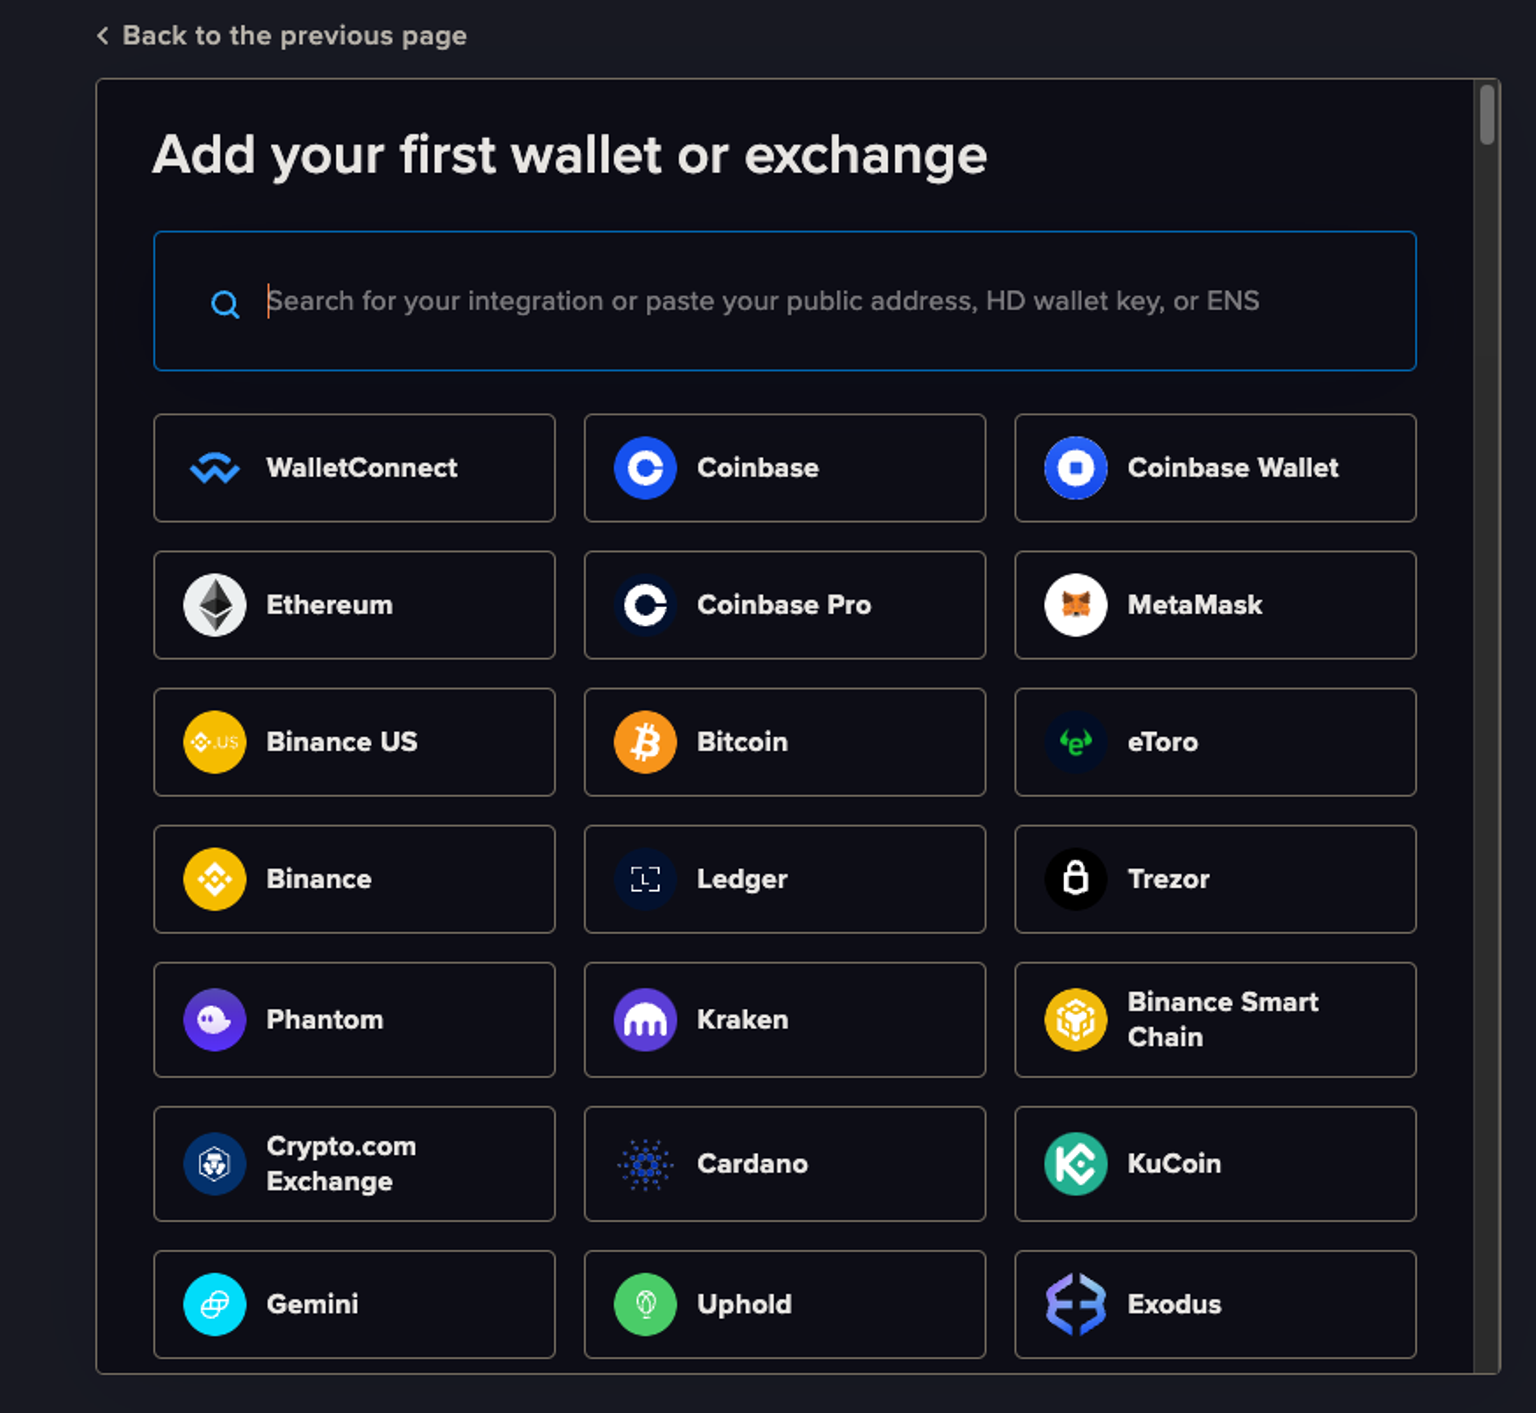Viewport: 1536px width, 1413px height.
Task: Click the vertical scrollbar thumb
Action: tap(1487, 115)
